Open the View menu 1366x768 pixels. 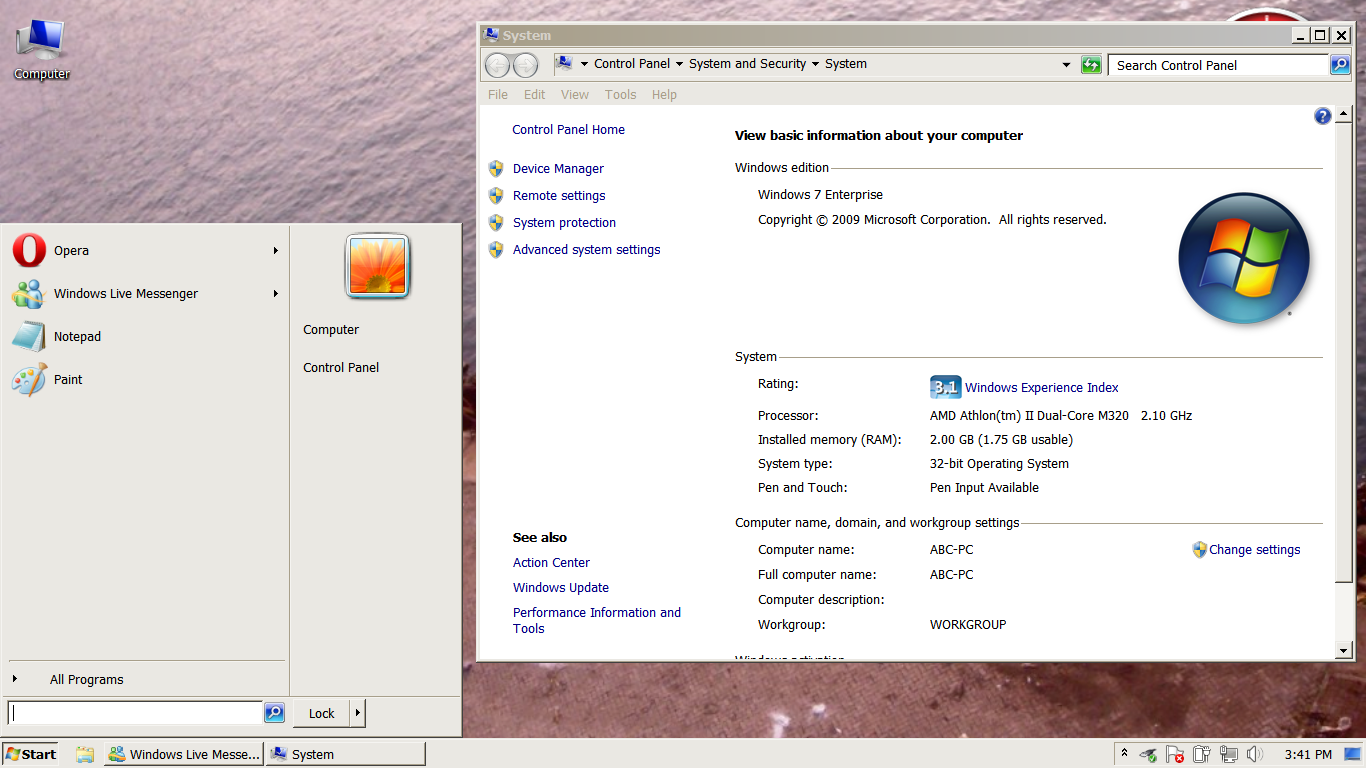pos(575,94)
